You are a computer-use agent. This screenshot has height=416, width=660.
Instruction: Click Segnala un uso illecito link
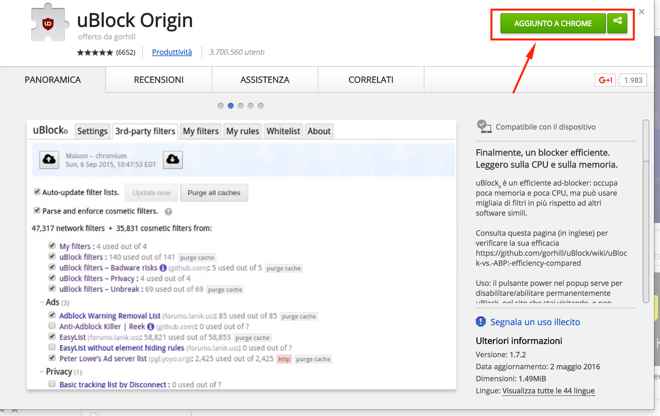pyautogui.click(x=535, y=322)
